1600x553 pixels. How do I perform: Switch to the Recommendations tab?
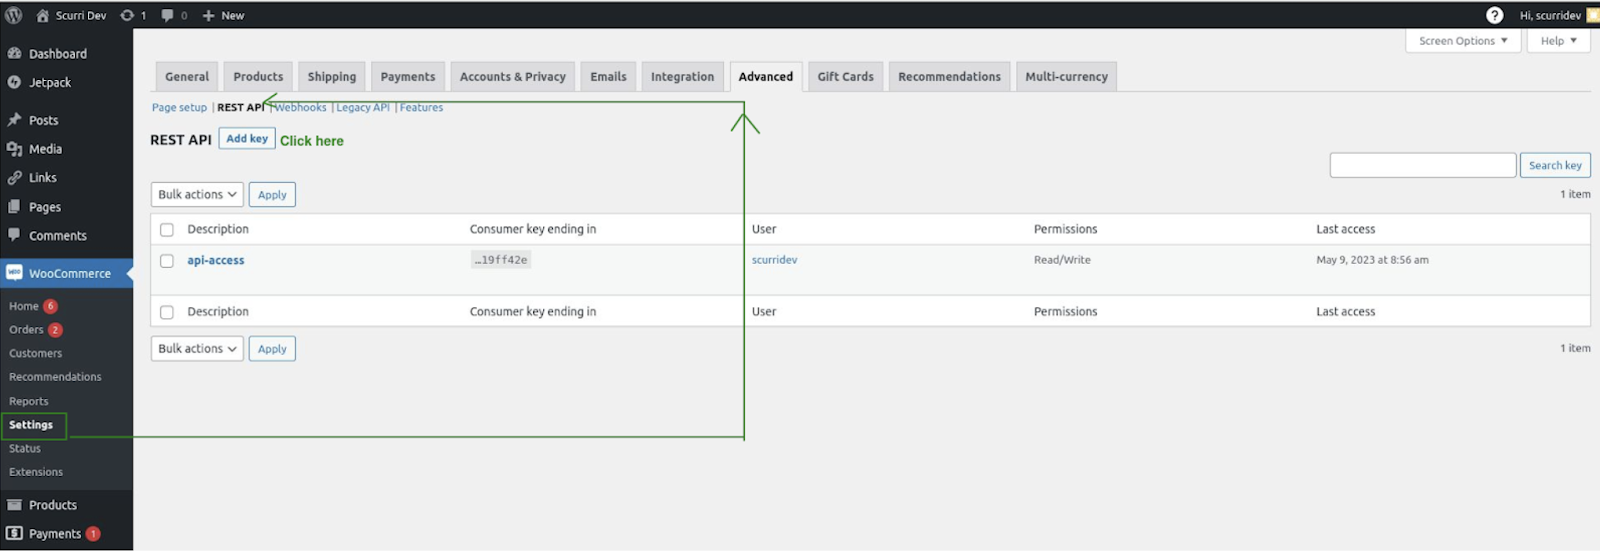coord(949,76)
